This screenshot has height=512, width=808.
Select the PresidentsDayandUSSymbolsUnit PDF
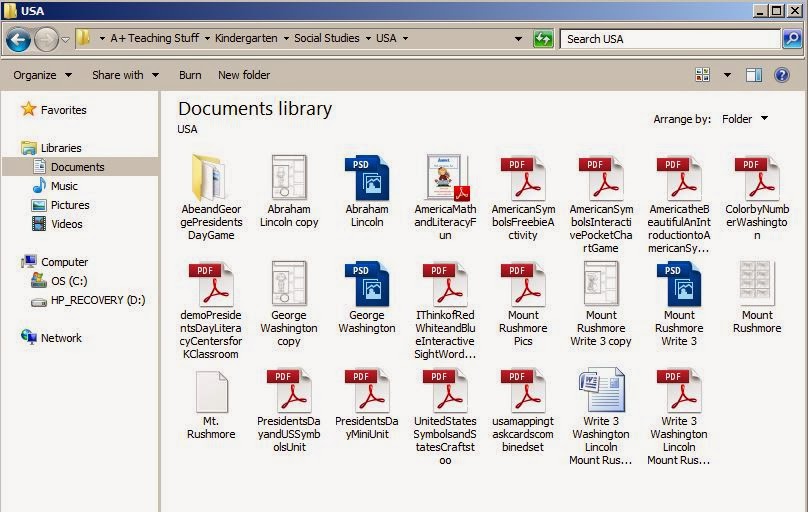pyautogui.click(x=289, y=410)
